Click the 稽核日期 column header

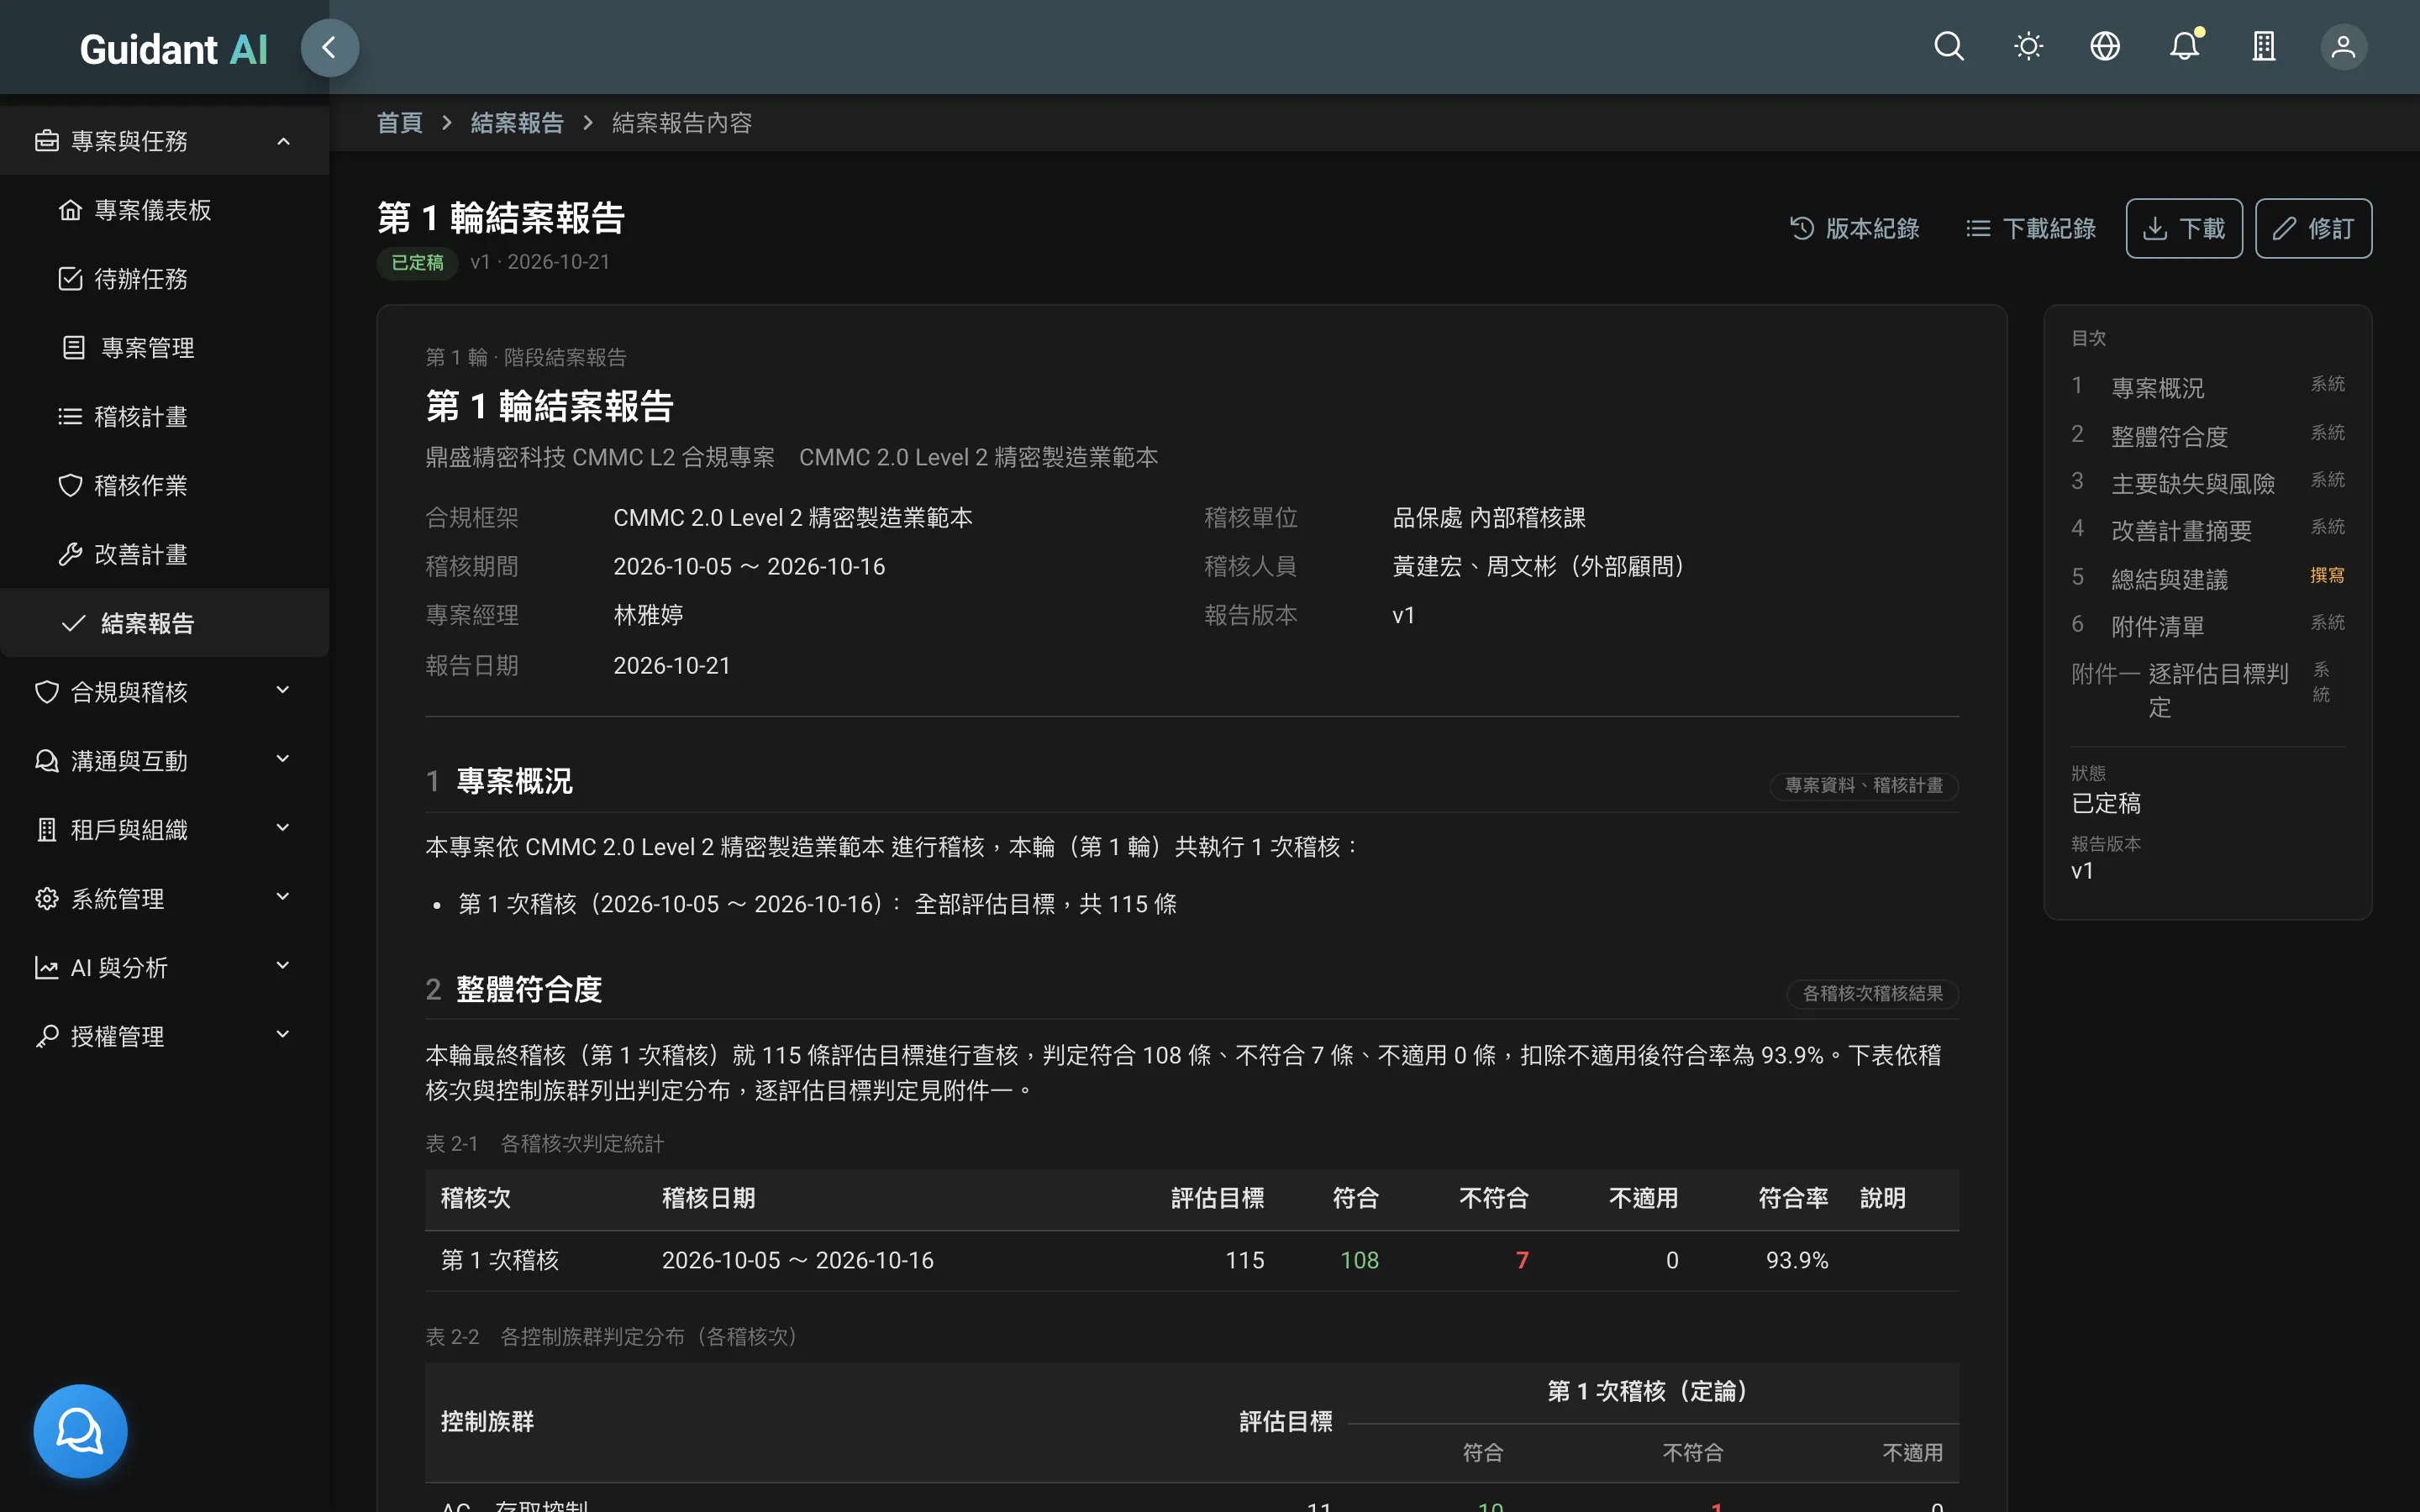point(708,1198)
